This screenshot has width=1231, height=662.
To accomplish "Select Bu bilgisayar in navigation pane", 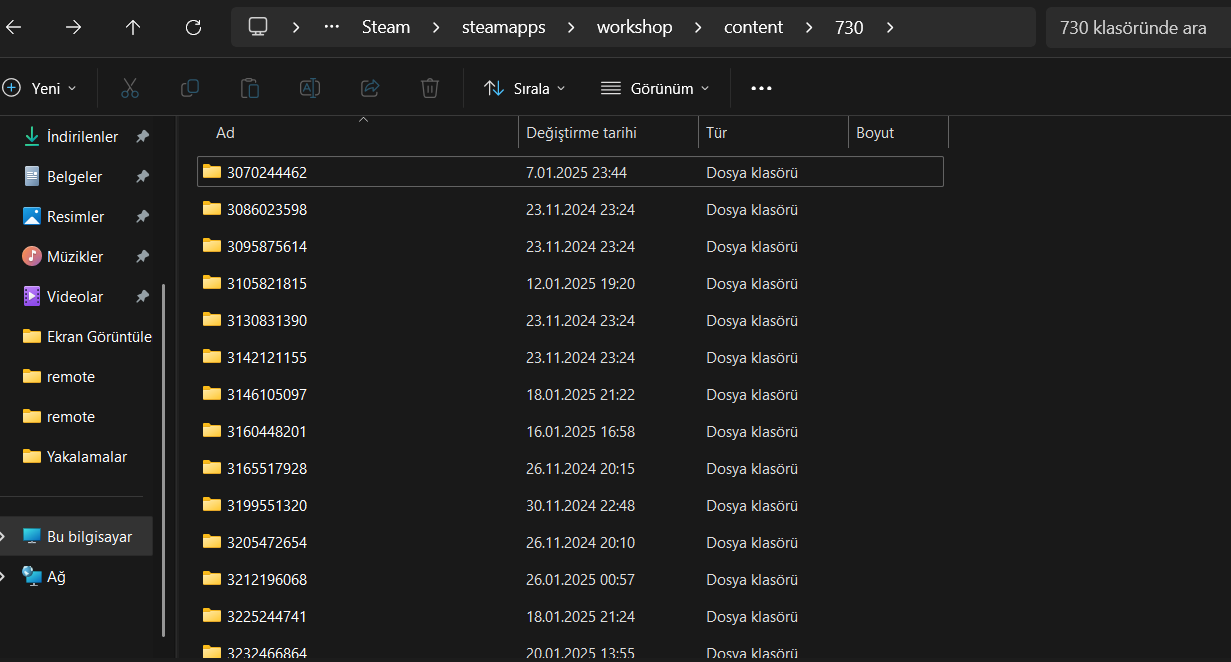I will tap(77, 536).
